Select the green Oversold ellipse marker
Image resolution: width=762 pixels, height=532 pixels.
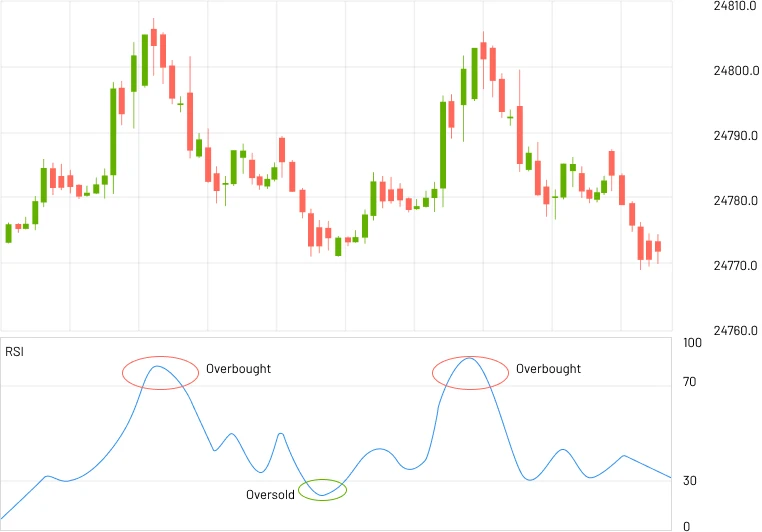click(323, 490)
